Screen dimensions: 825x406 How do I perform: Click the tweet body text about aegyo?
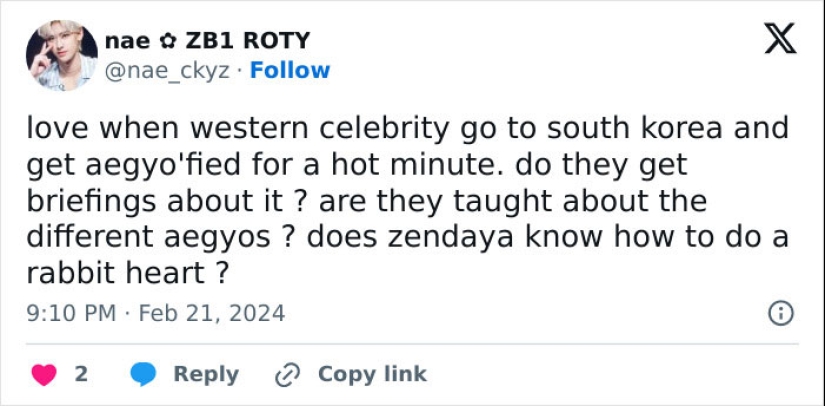coord(400,200)
